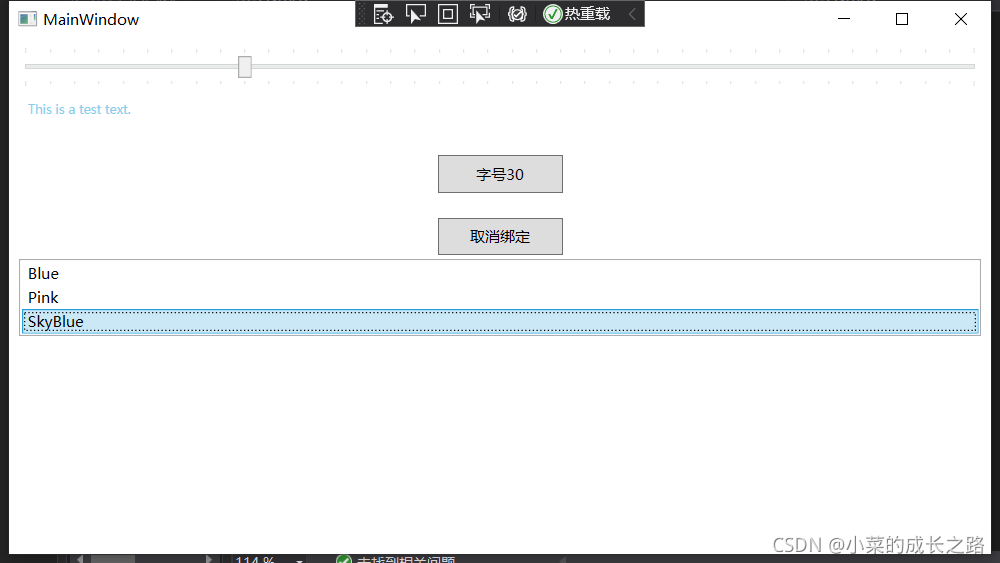Open the Live Visual Tree debug icon

pos(383,14)
